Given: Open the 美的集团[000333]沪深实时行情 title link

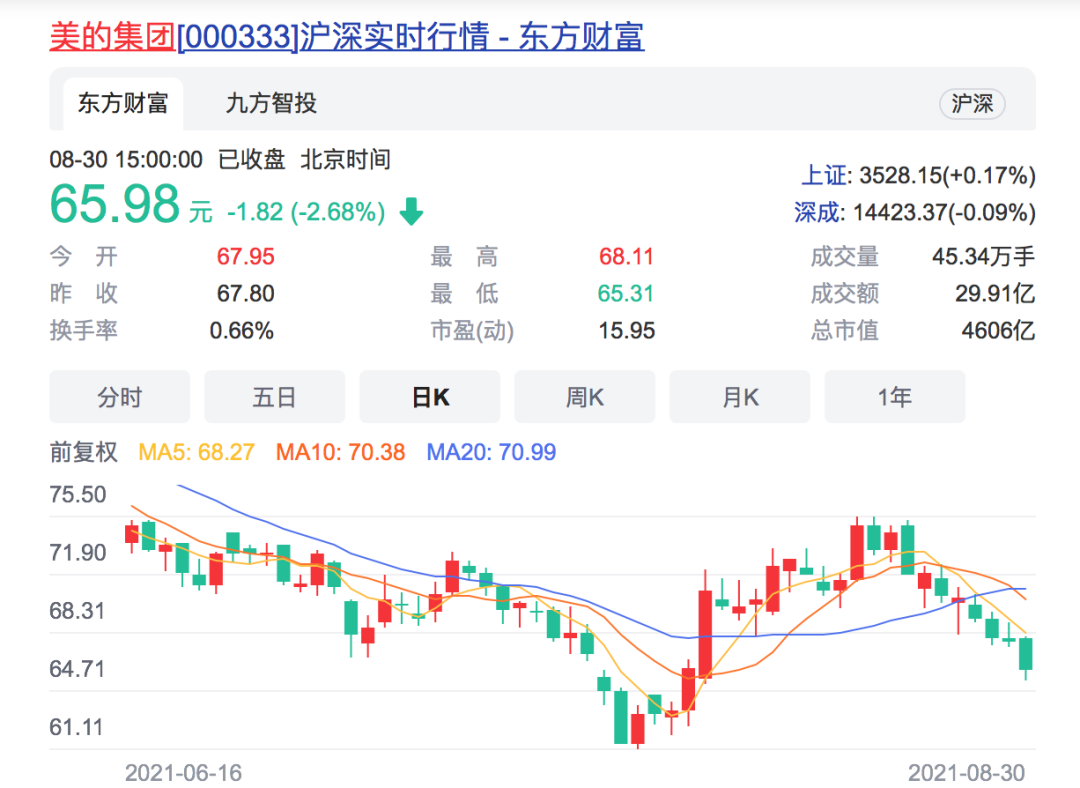Looking at the screenshot, I should coord(346,36).
